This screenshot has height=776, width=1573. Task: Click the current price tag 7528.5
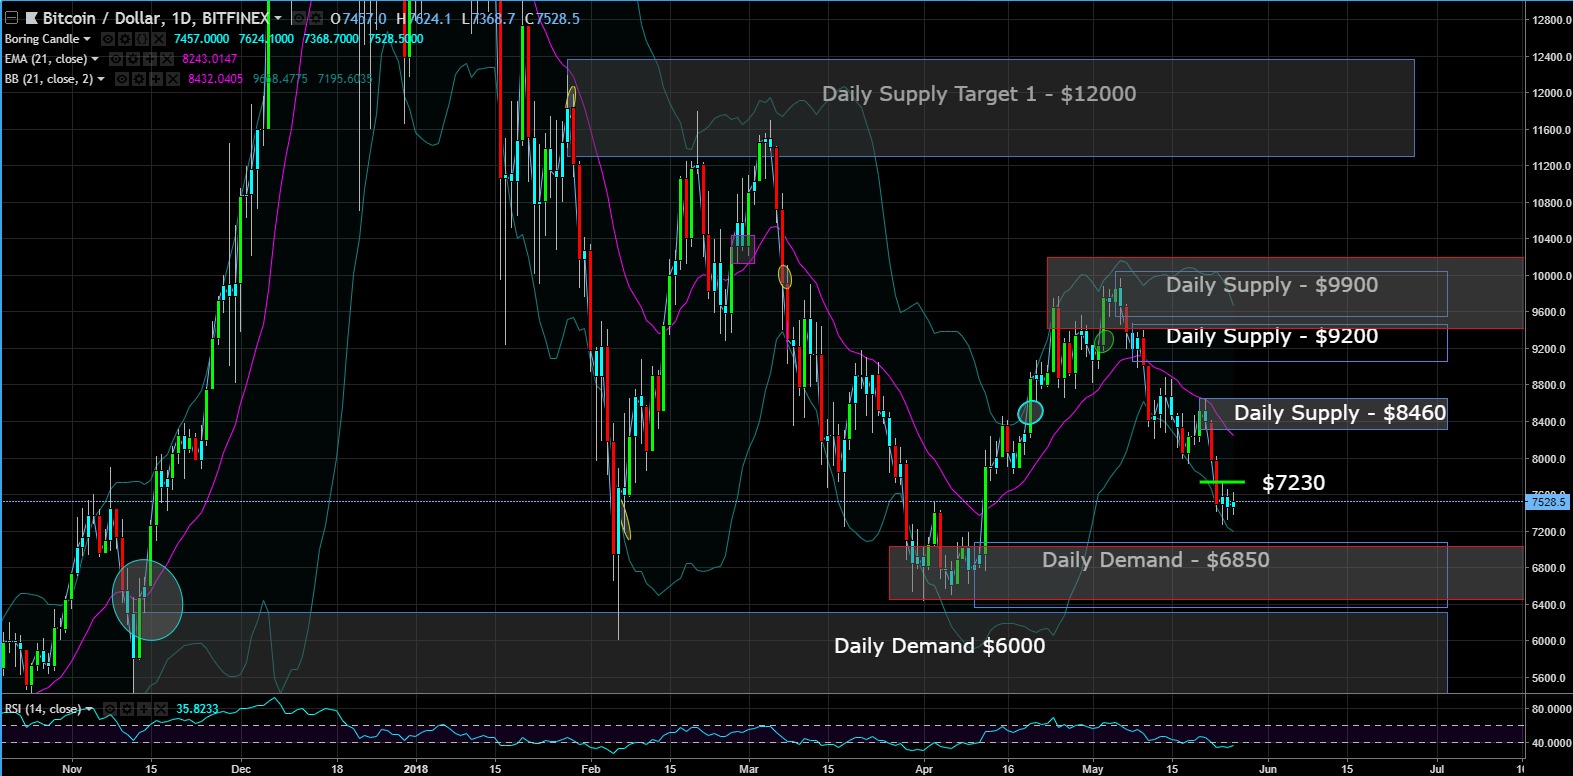[1548, 501]
